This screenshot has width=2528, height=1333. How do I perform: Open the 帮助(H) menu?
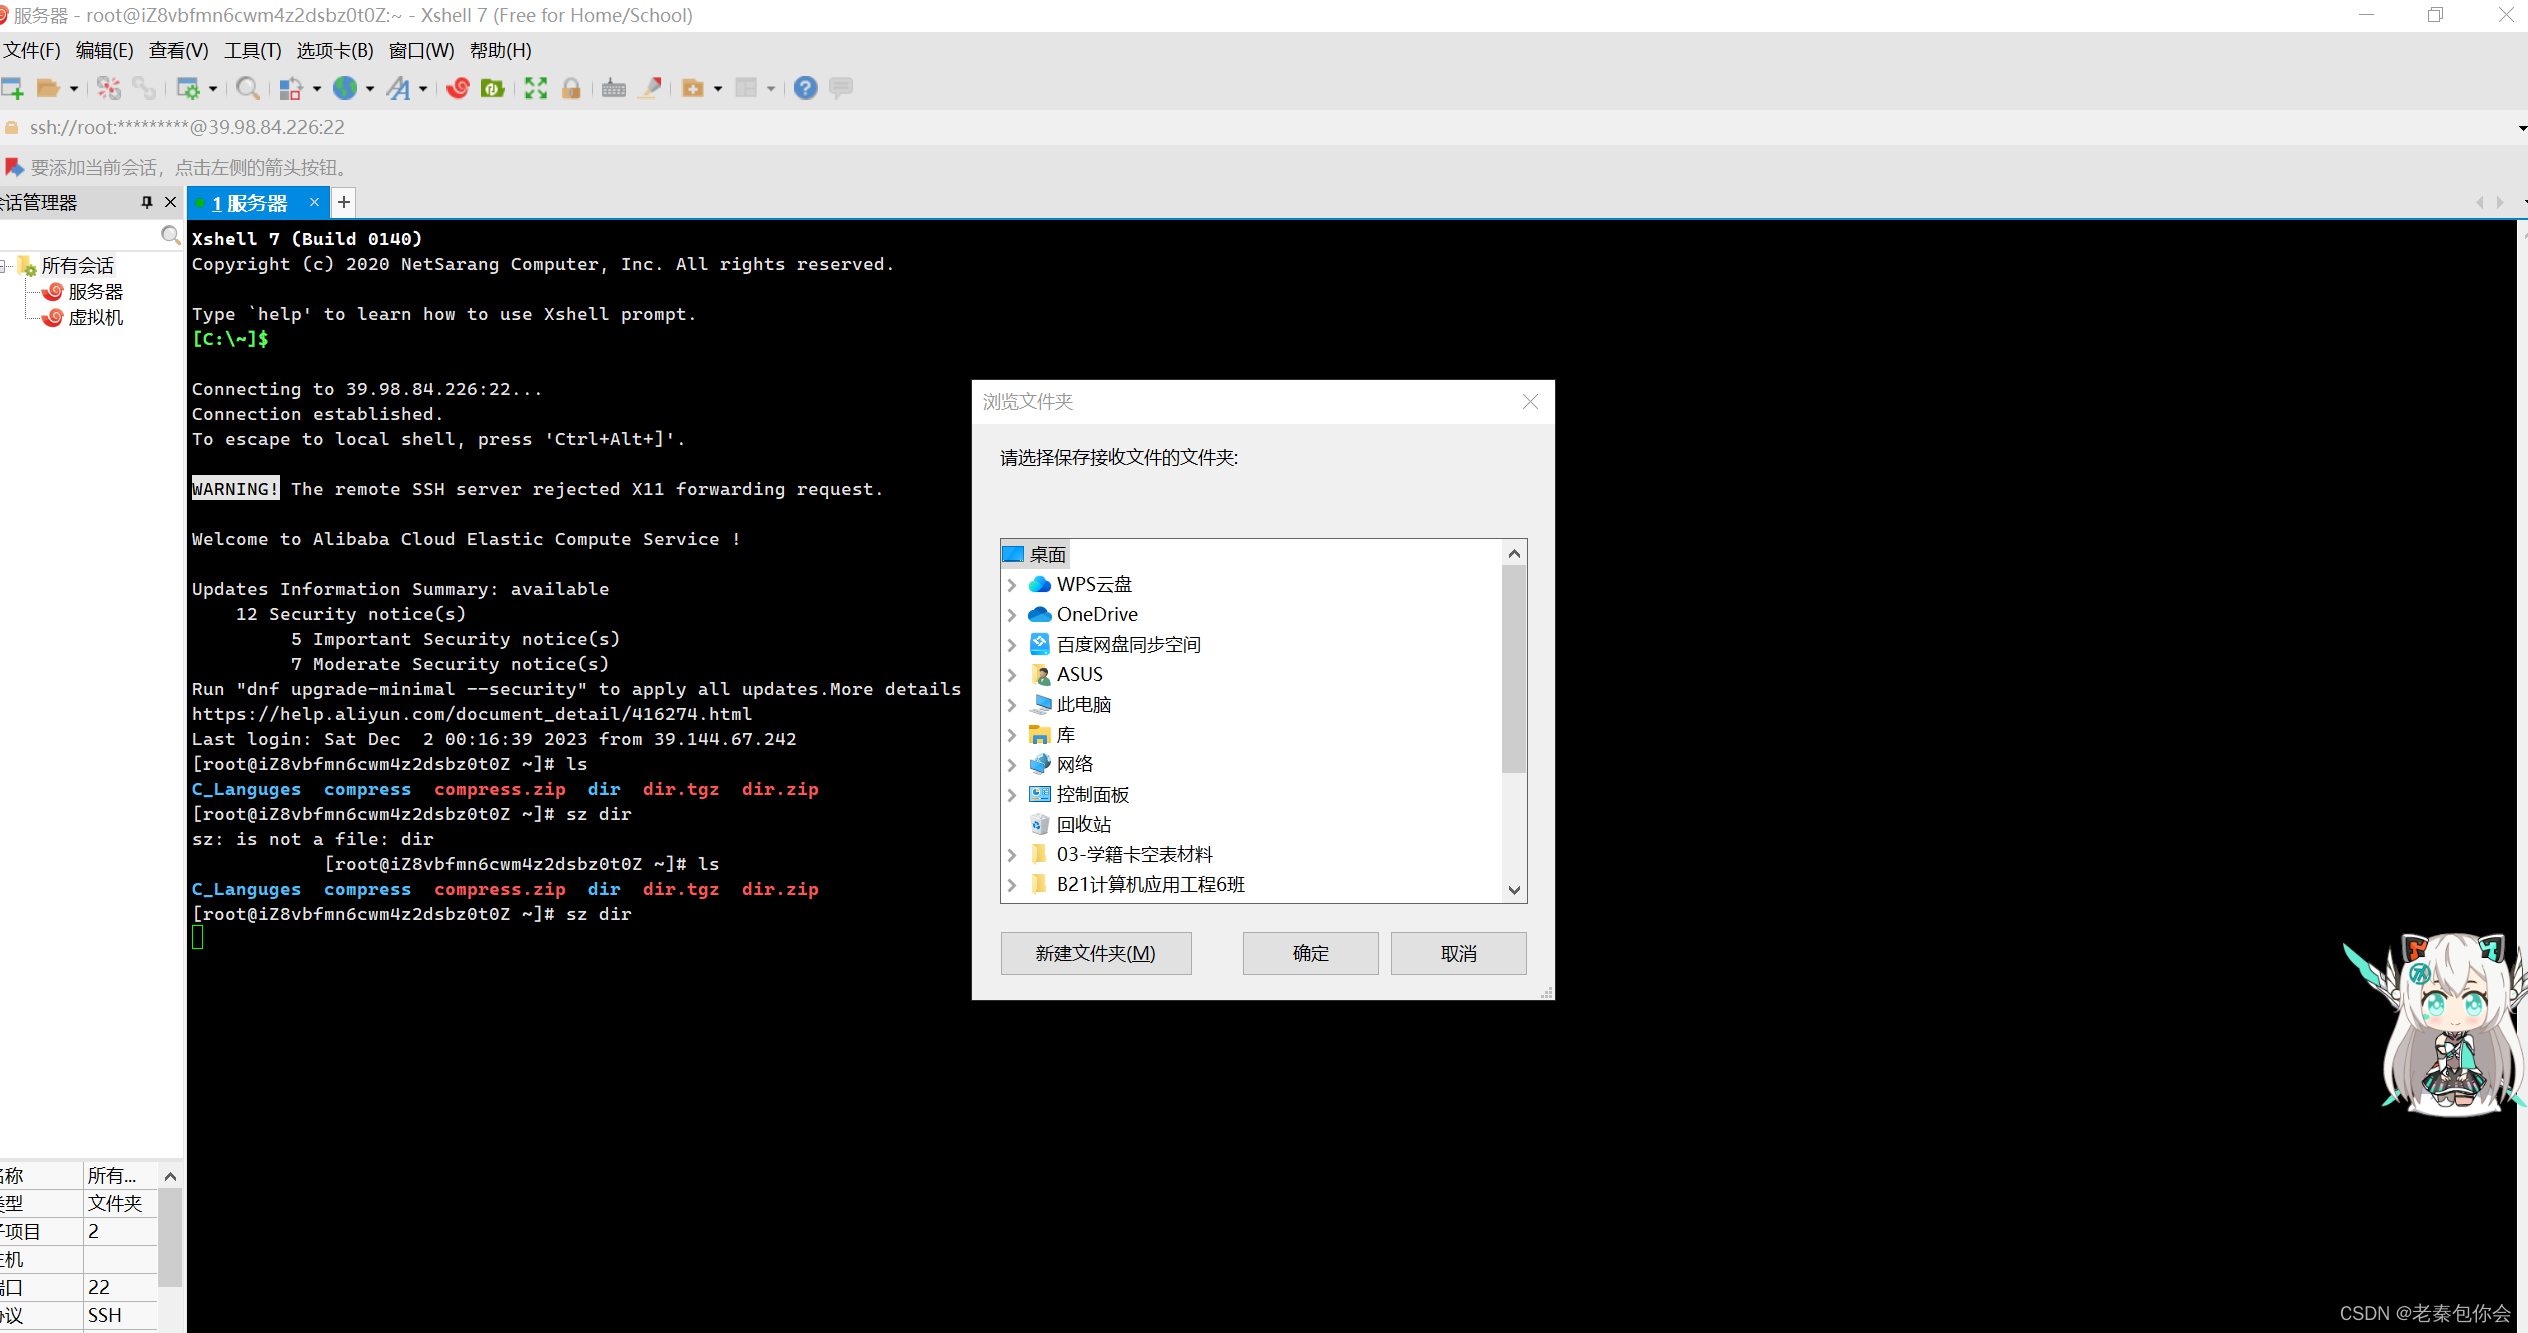pos(500,50)
